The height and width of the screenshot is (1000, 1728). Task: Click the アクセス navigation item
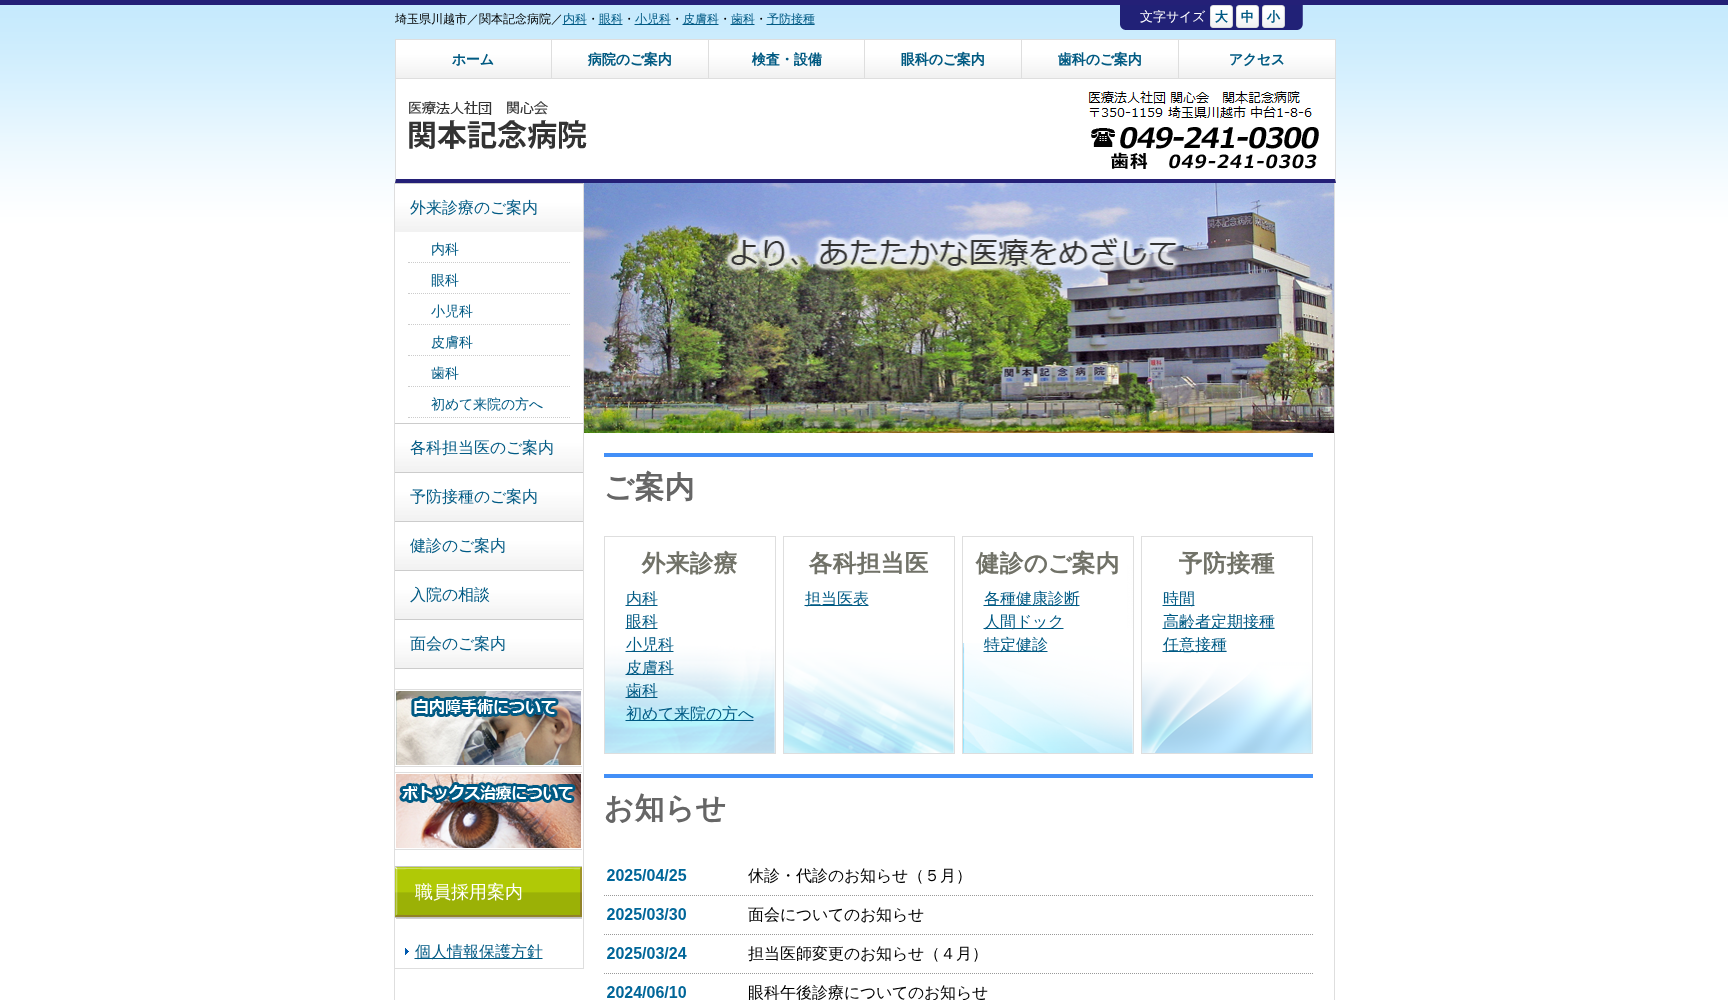(1255, 59)
